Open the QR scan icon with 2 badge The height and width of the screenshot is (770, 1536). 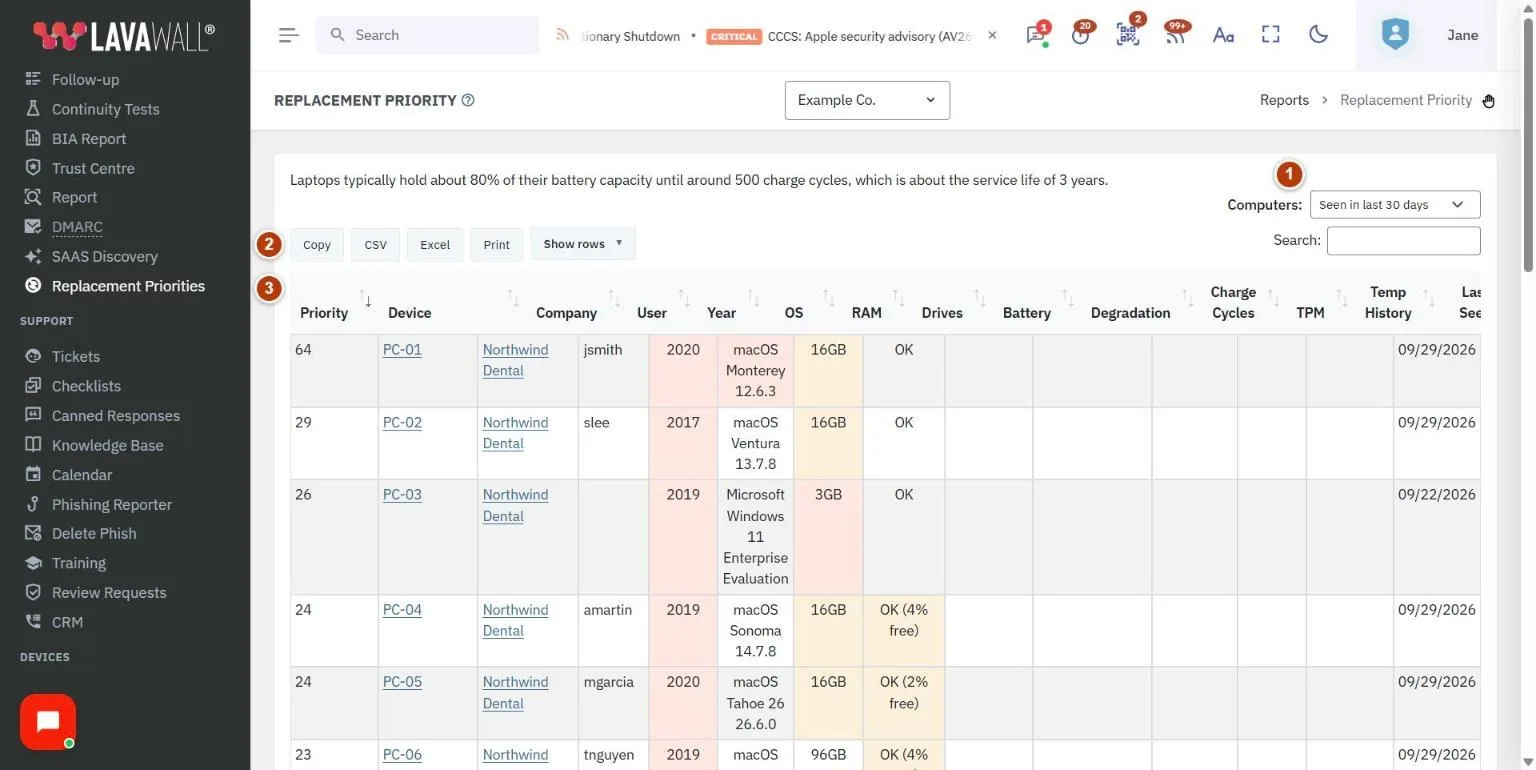point(1128,35)
